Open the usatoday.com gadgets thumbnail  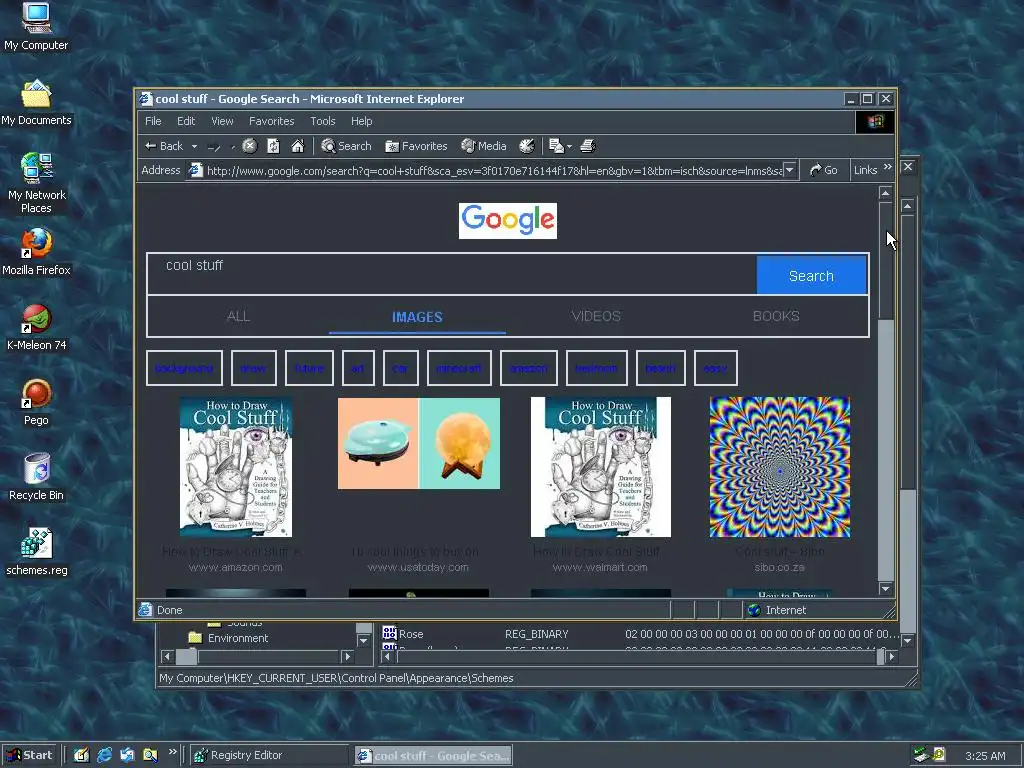pos(419,443)
